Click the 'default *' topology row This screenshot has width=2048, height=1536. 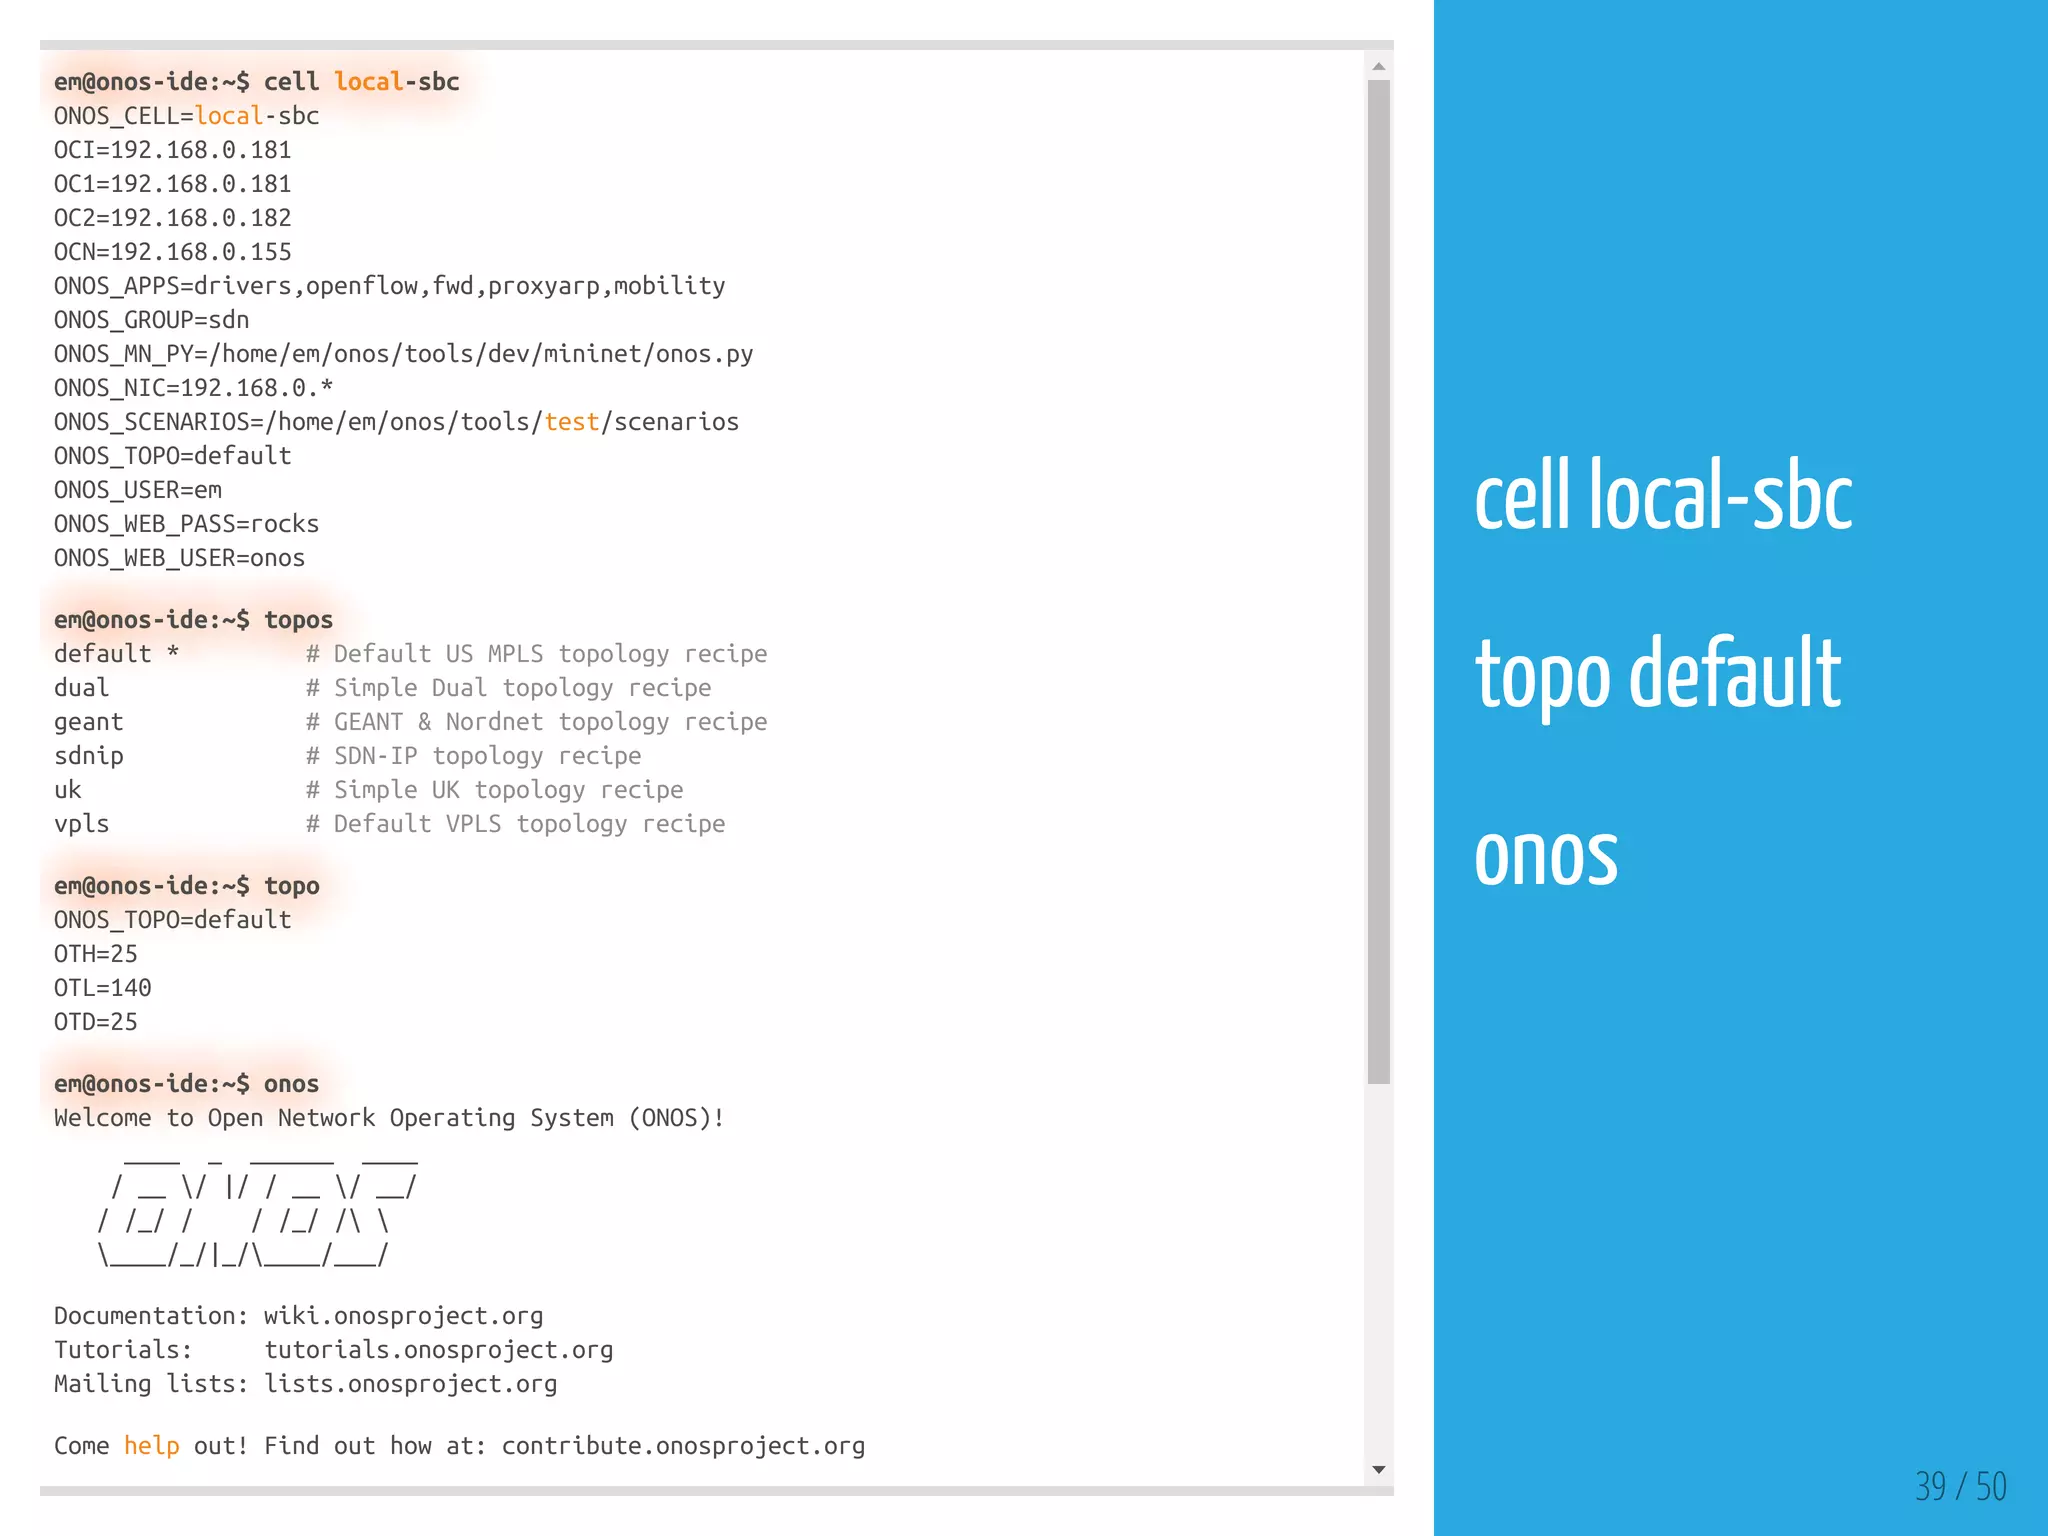411,654
